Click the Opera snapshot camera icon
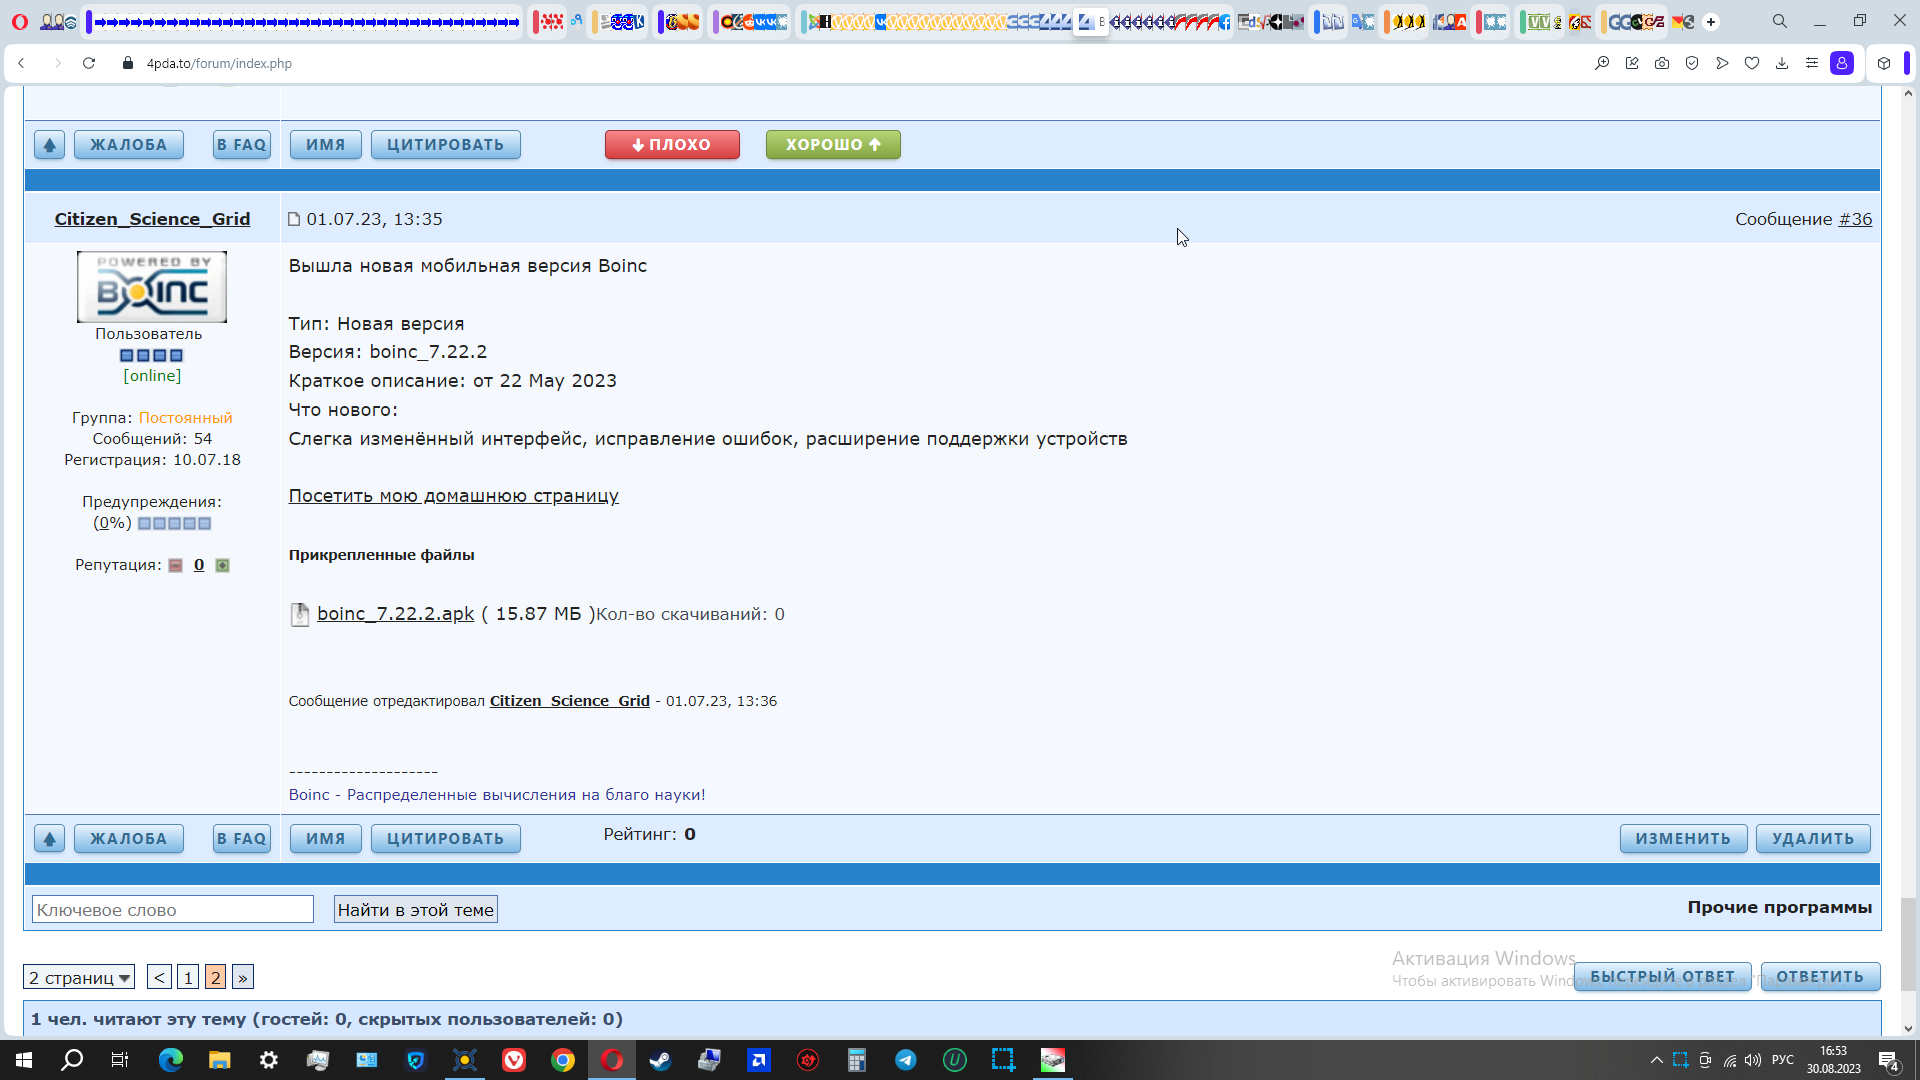This screenshot has height=1080, width=1920. [x=1662, y=63]
